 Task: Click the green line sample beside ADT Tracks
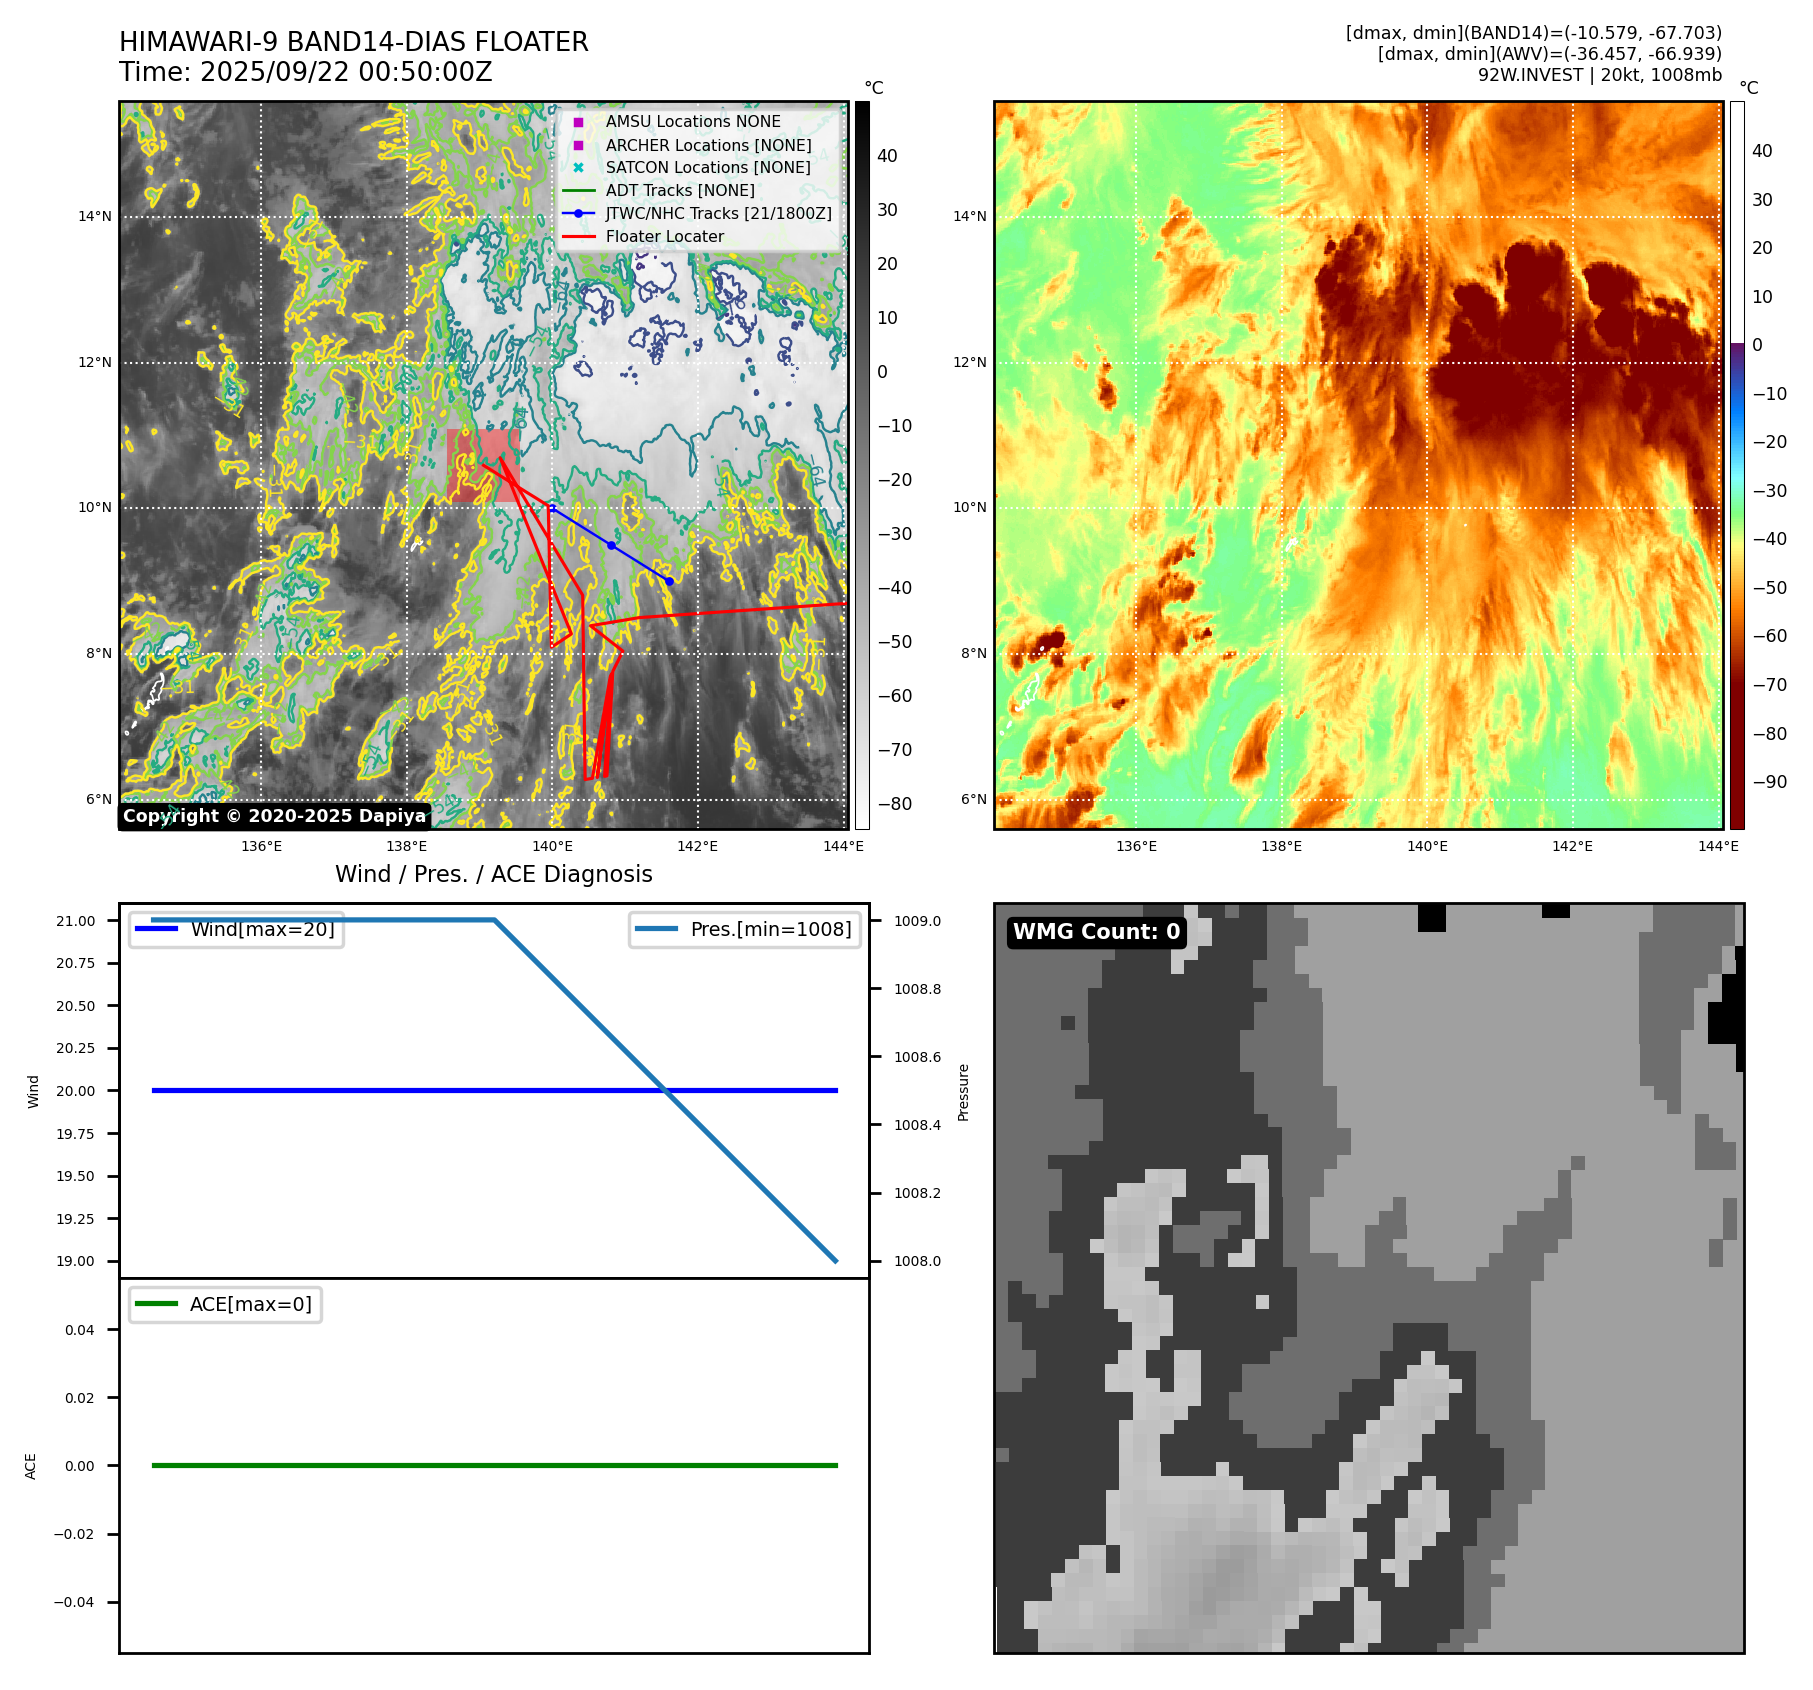578,190
